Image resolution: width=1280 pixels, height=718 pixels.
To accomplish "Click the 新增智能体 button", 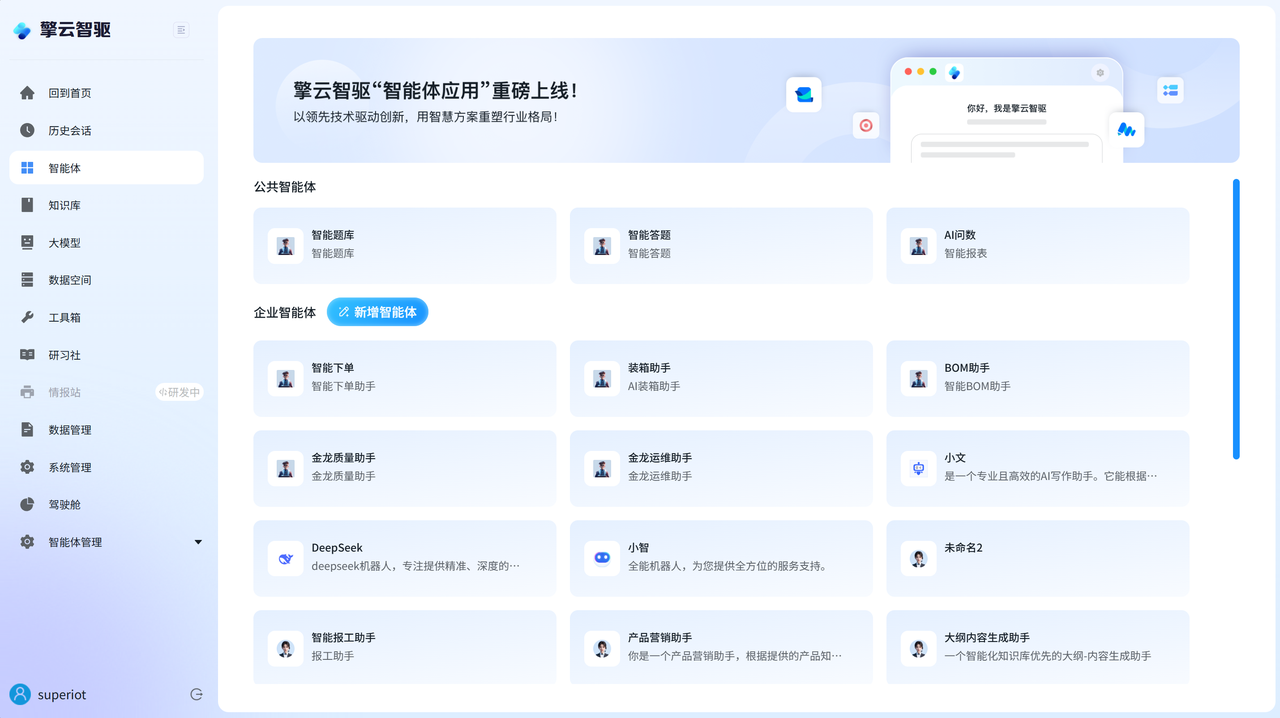I will (377, 311).
